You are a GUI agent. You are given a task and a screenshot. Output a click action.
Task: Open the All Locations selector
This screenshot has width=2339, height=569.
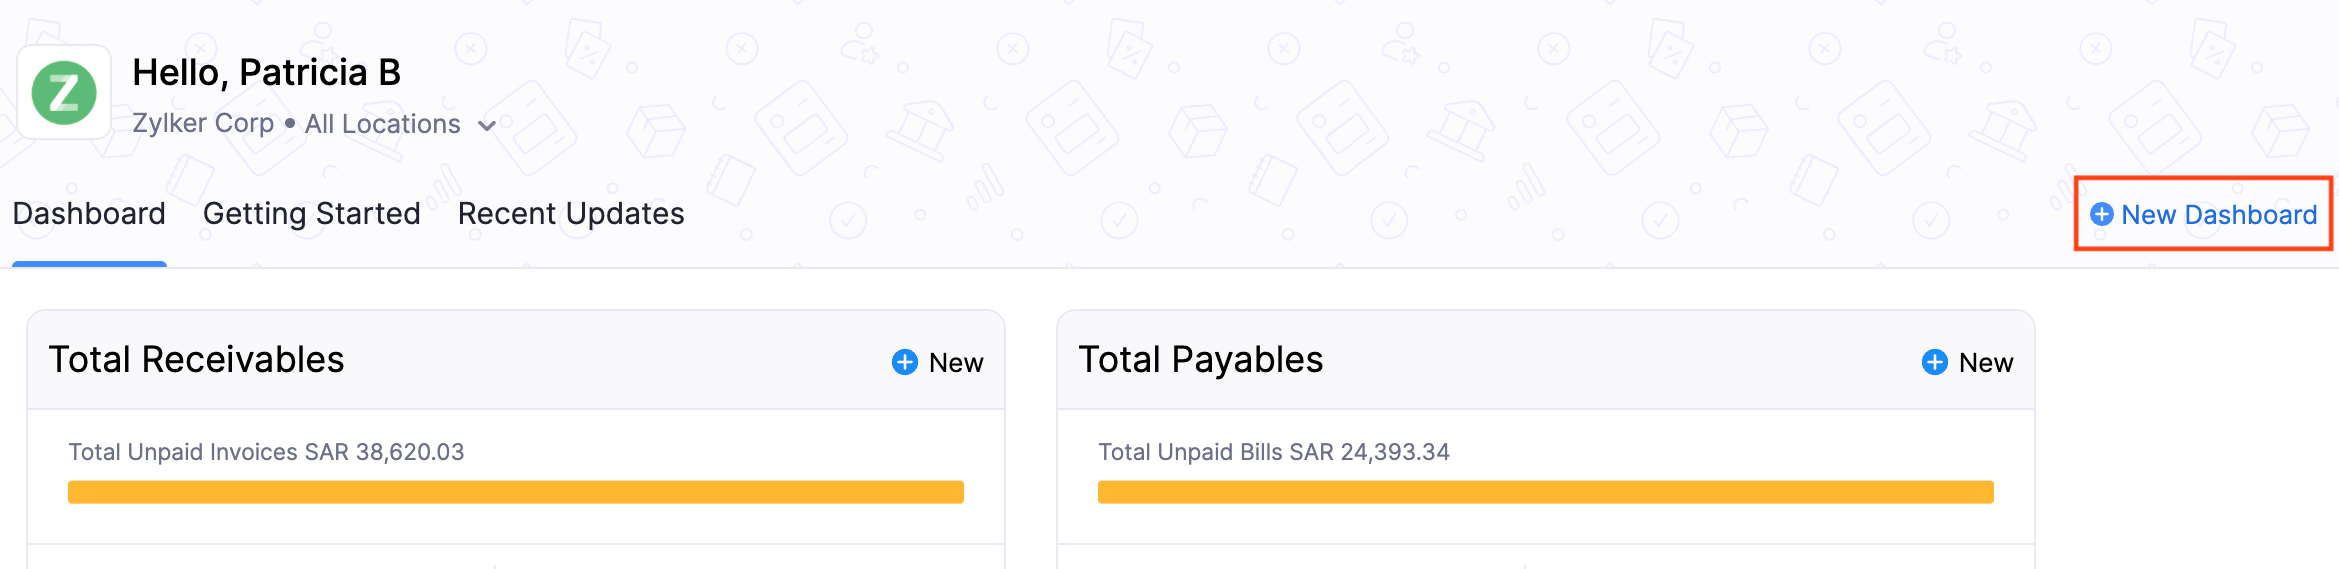[x=383, y=124]
